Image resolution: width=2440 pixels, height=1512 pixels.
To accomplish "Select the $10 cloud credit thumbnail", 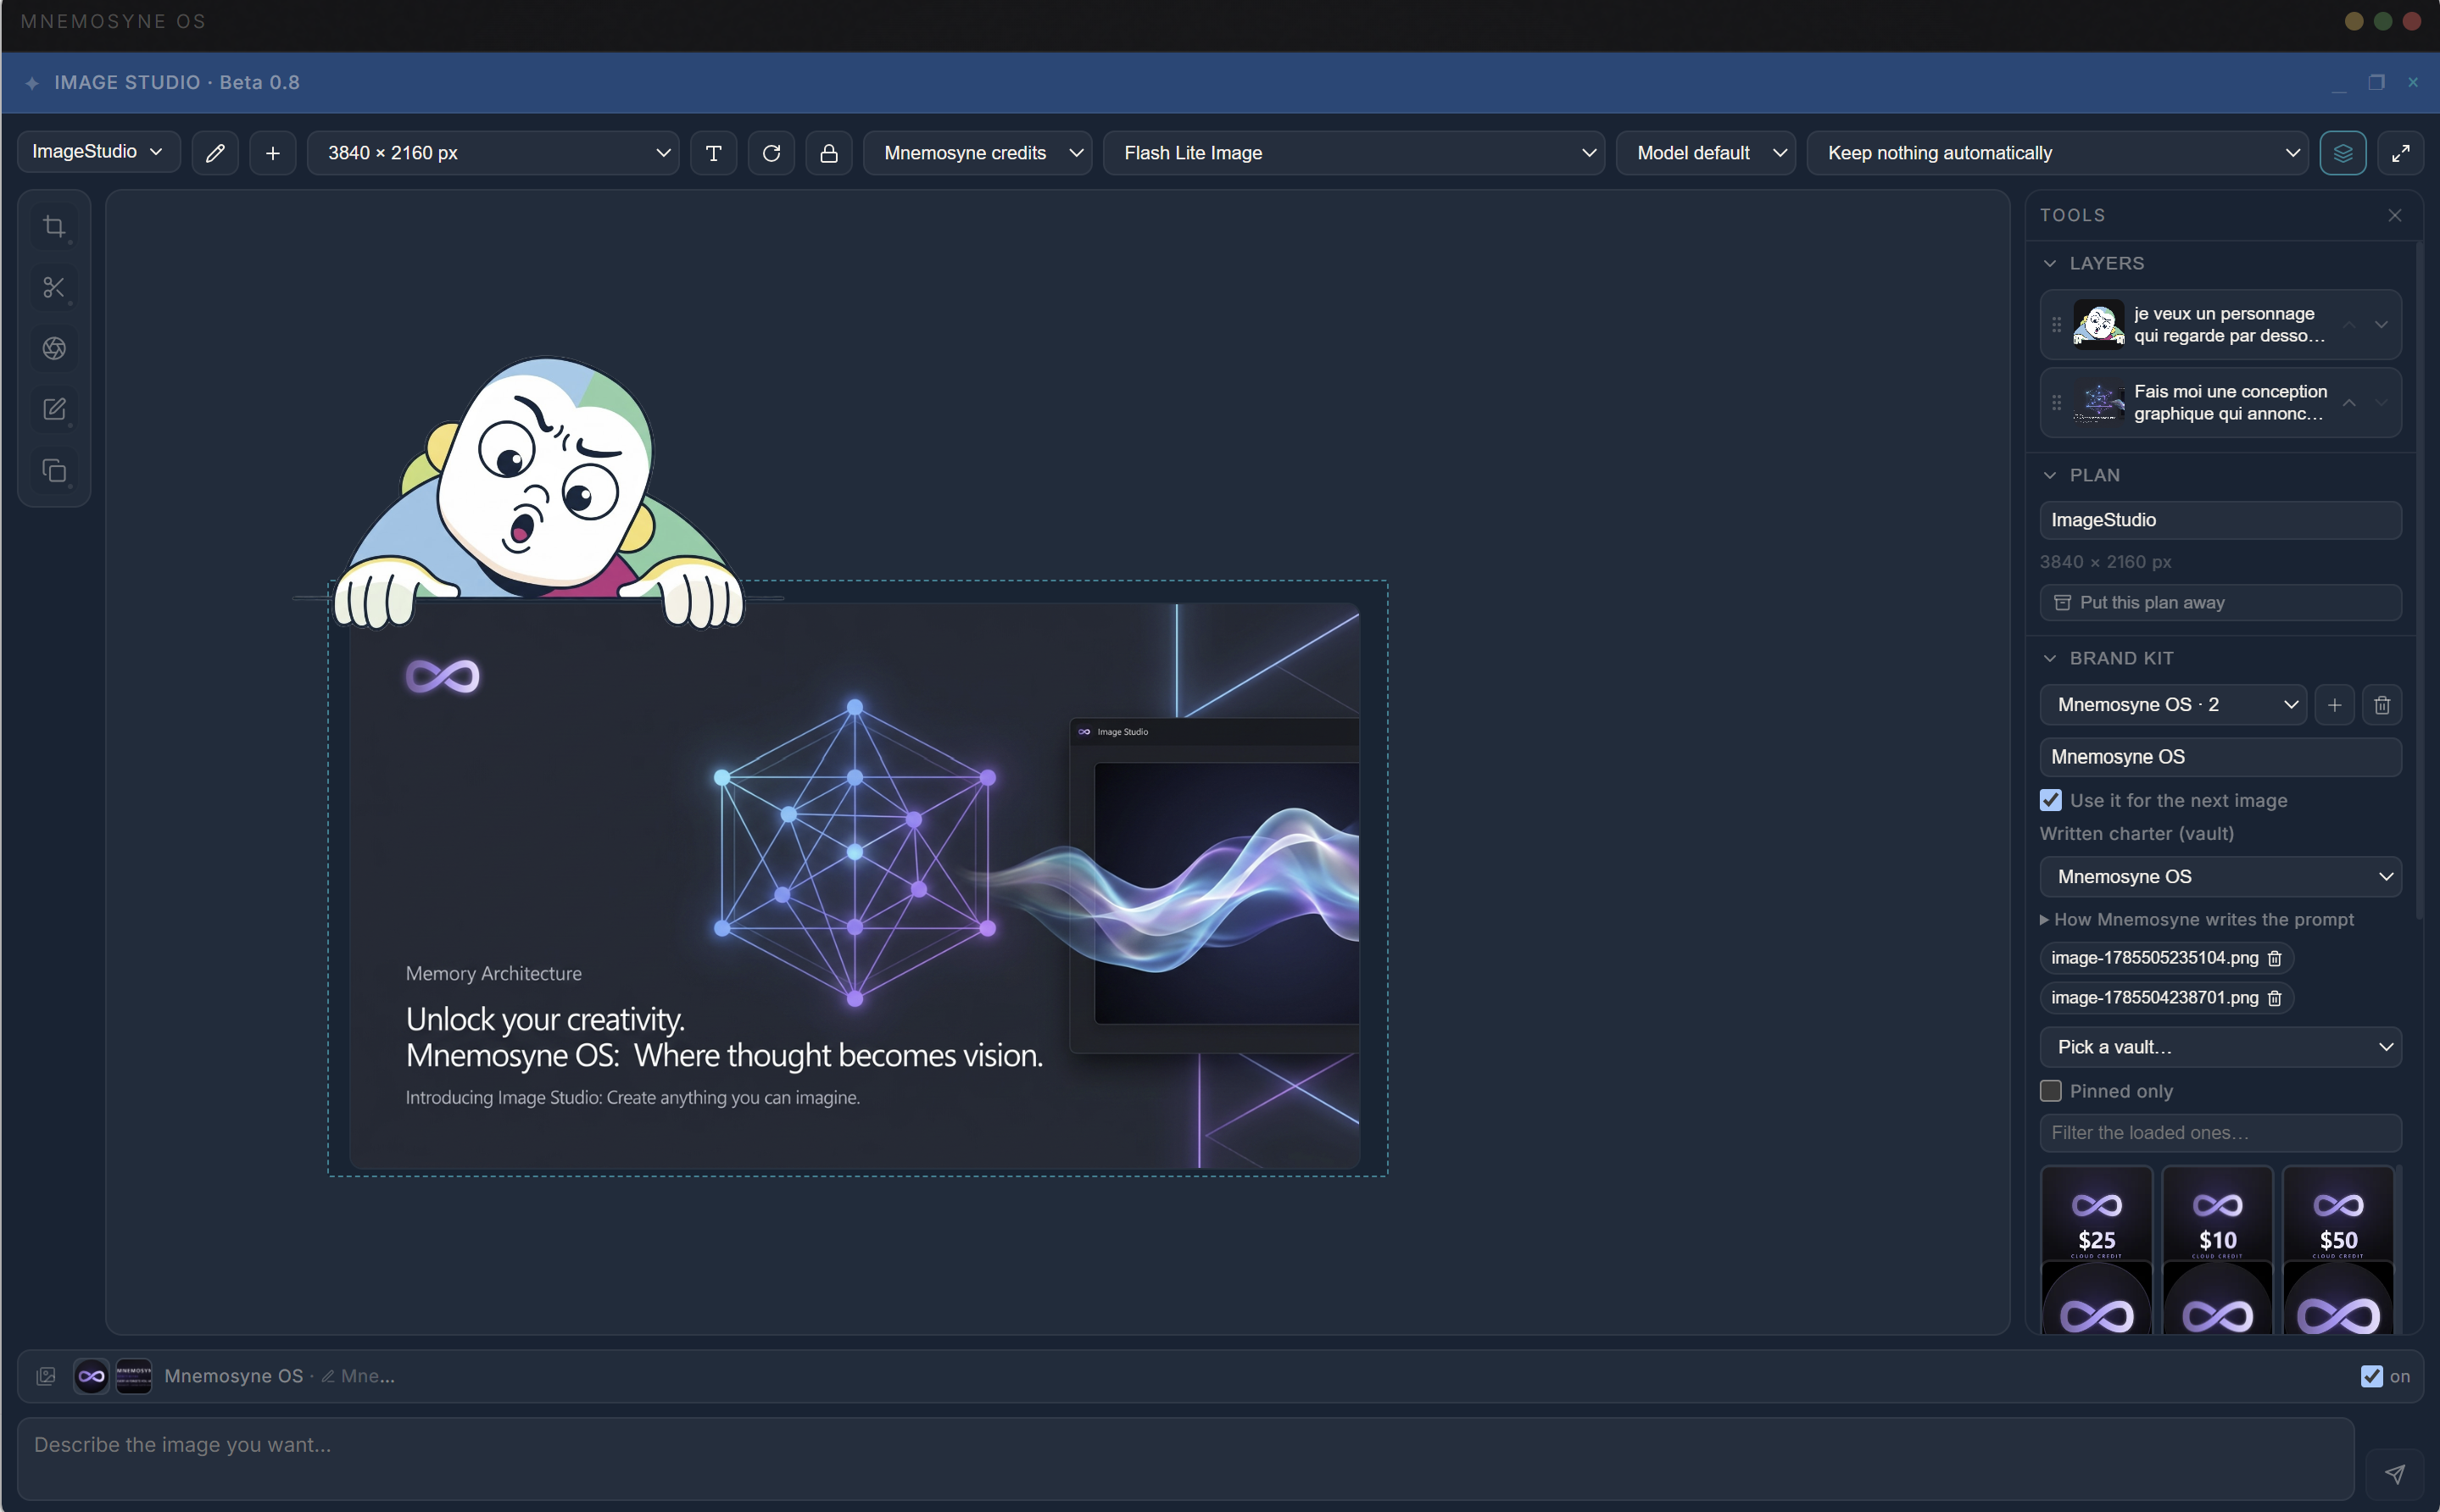I will 2218,1213.
